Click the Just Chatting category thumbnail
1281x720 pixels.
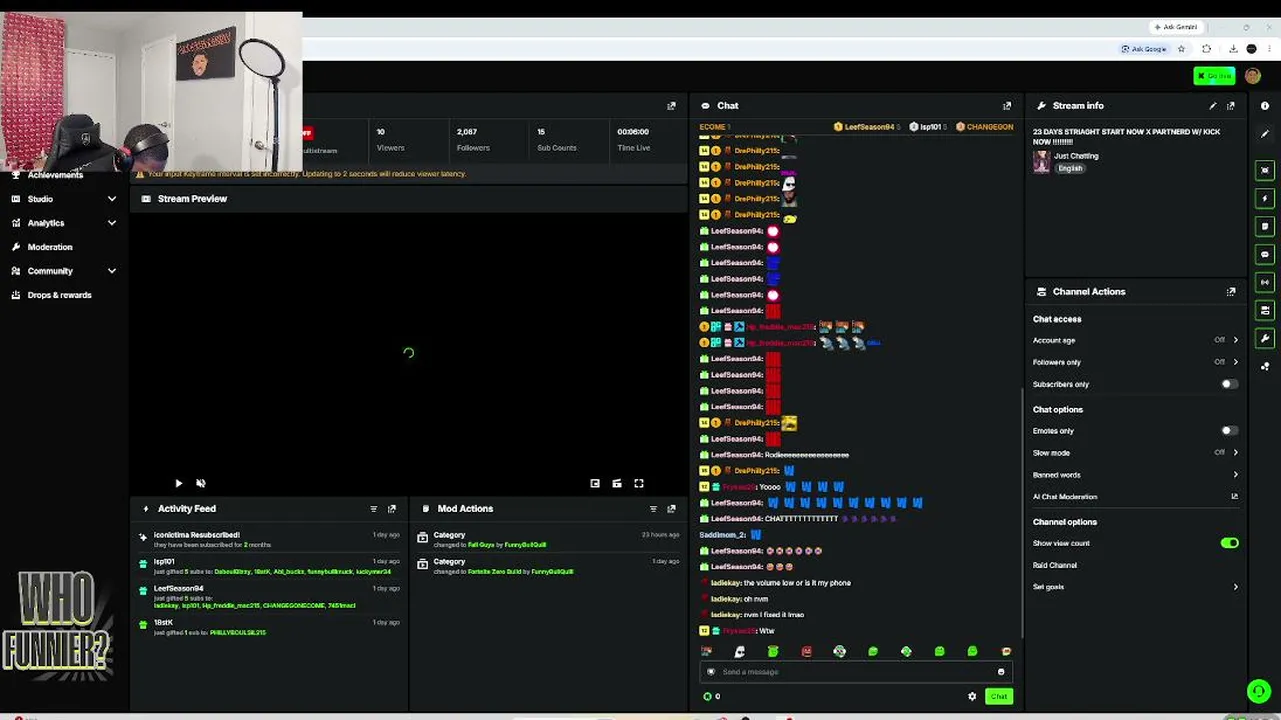pyautogui.click(x=1041, y=162)
